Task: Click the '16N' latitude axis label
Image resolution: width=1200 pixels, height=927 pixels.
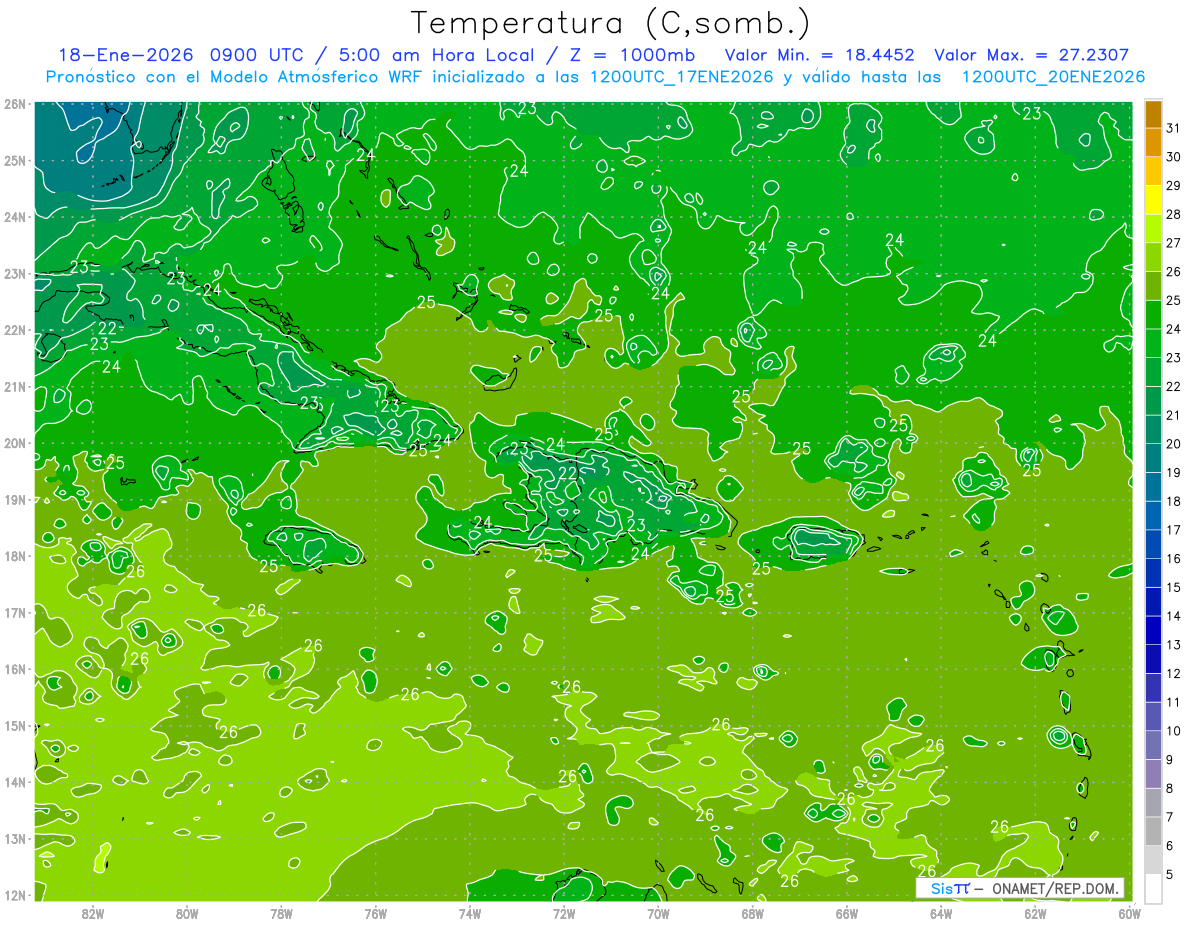Action: tap(15, 669)
